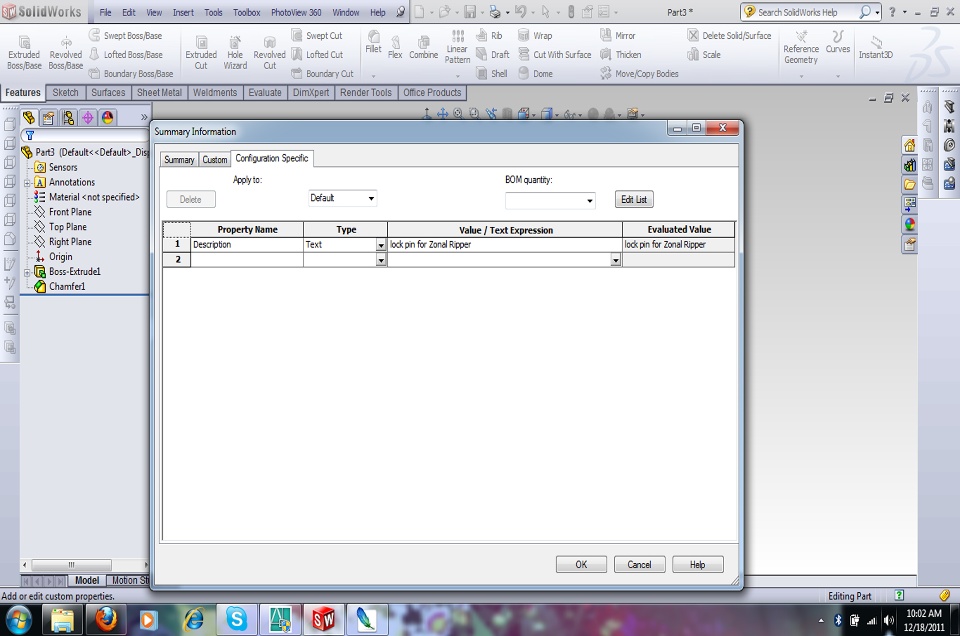Open the Hole Wizard tool
This screenshot has width=960, height=636.
[235, 53]
